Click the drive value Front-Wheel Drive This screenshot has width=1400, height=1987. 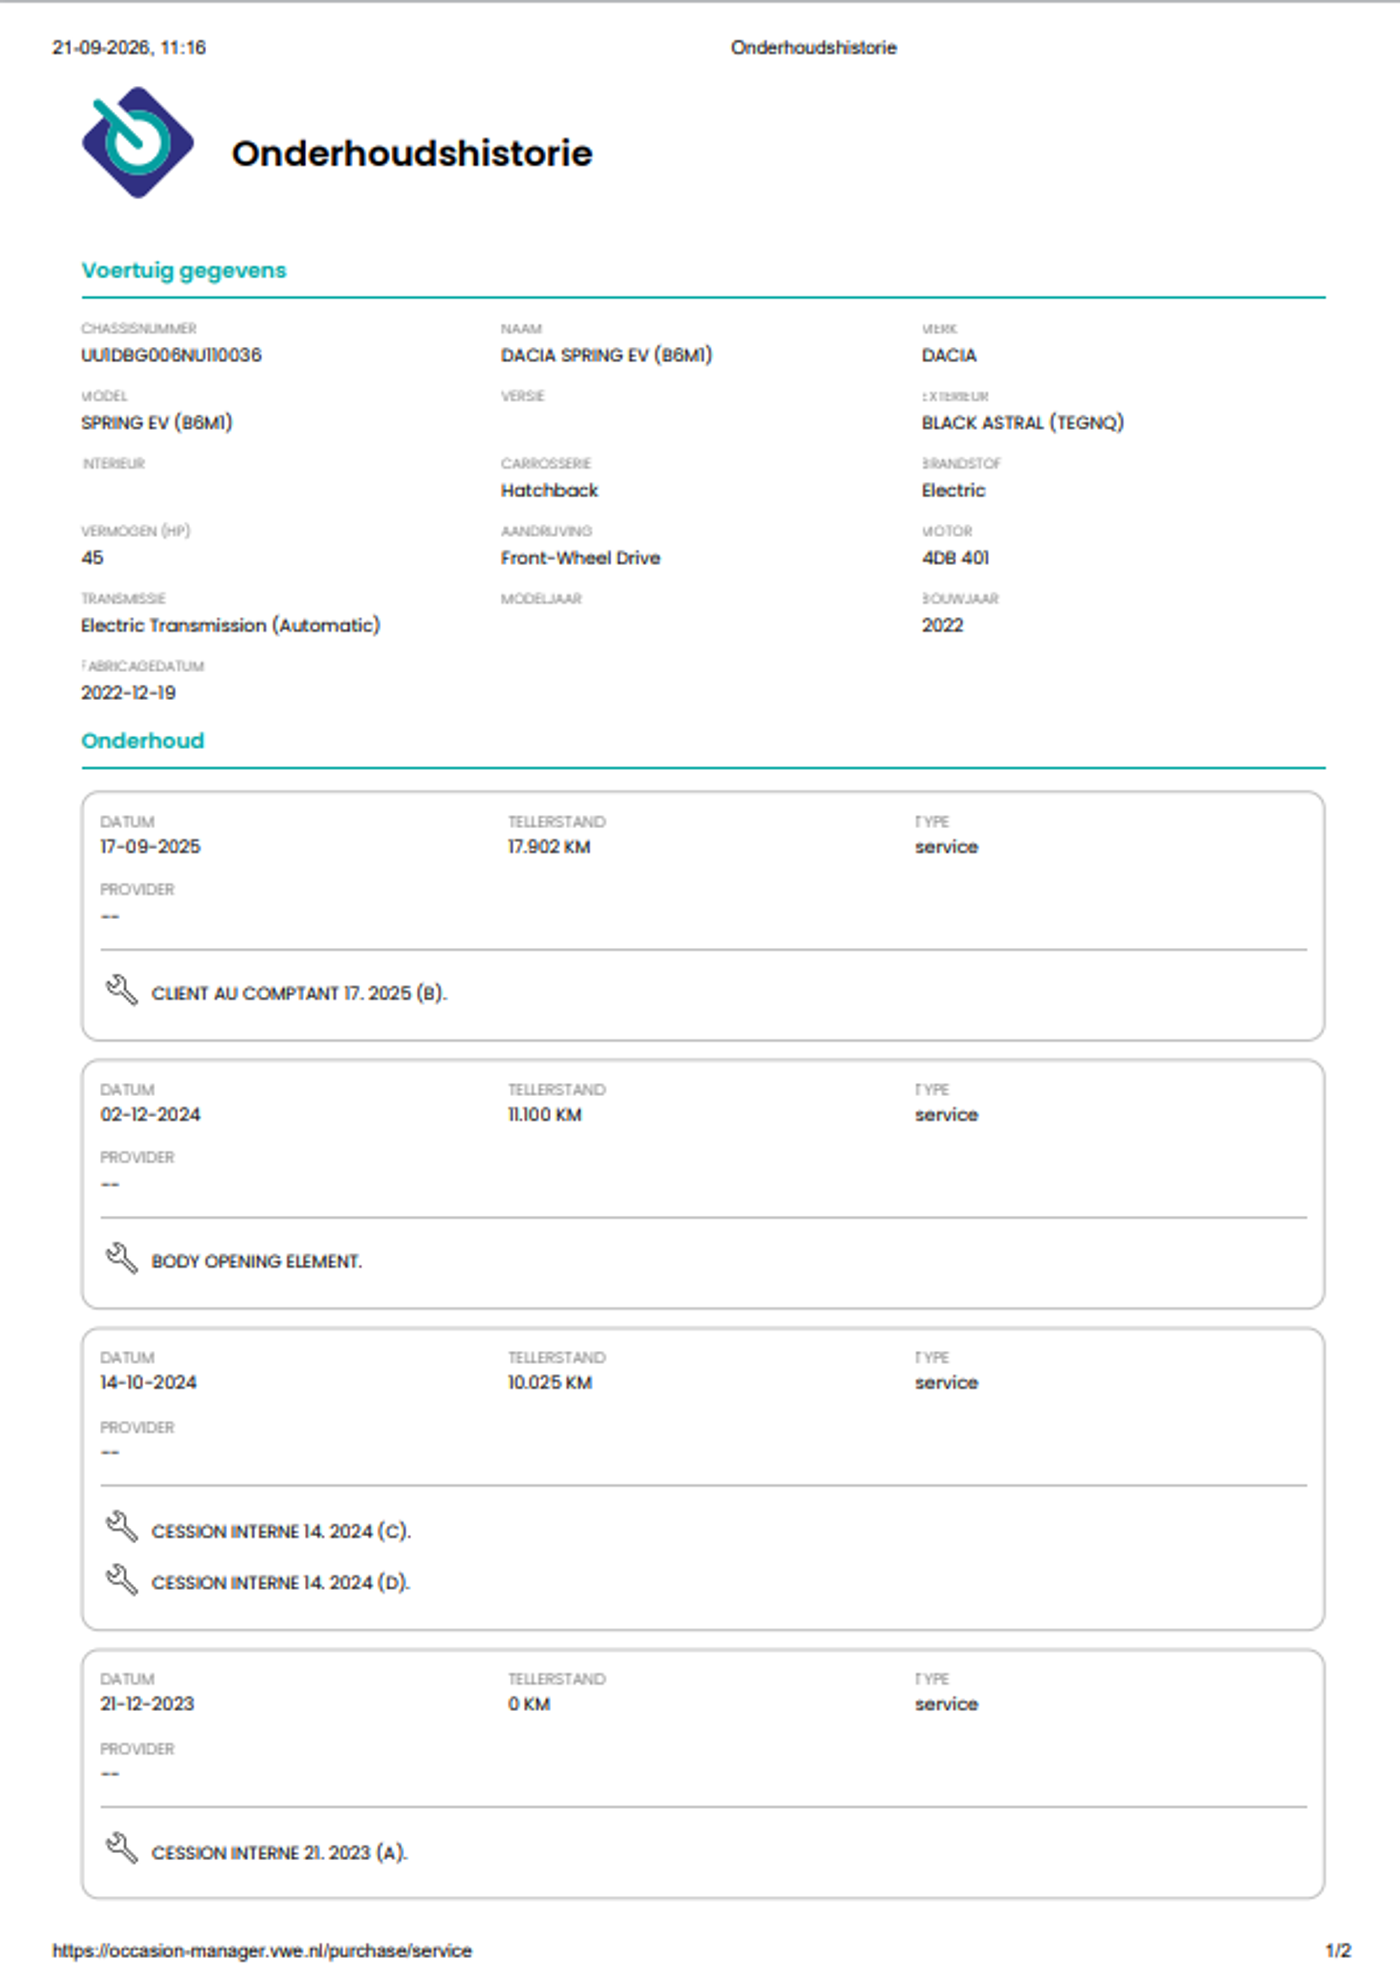tap(580, 558)
